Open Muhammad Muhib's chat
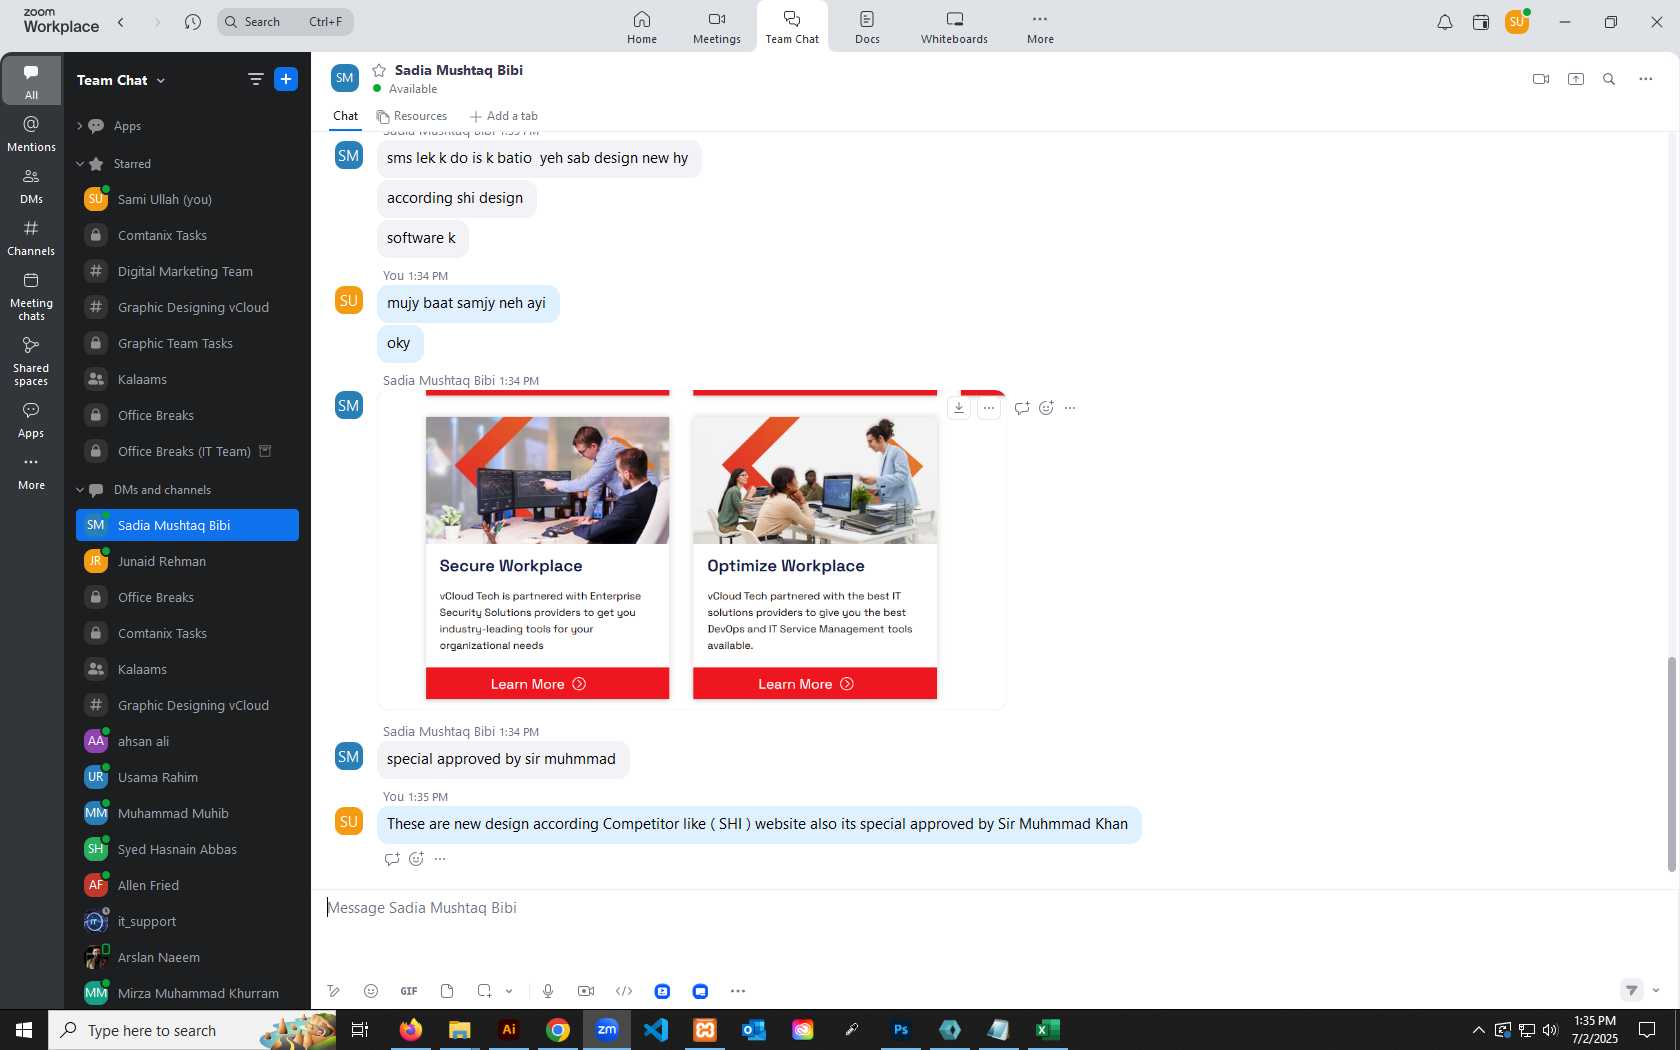Screen dimensions: 1680x1050 (x=187, y=813)
